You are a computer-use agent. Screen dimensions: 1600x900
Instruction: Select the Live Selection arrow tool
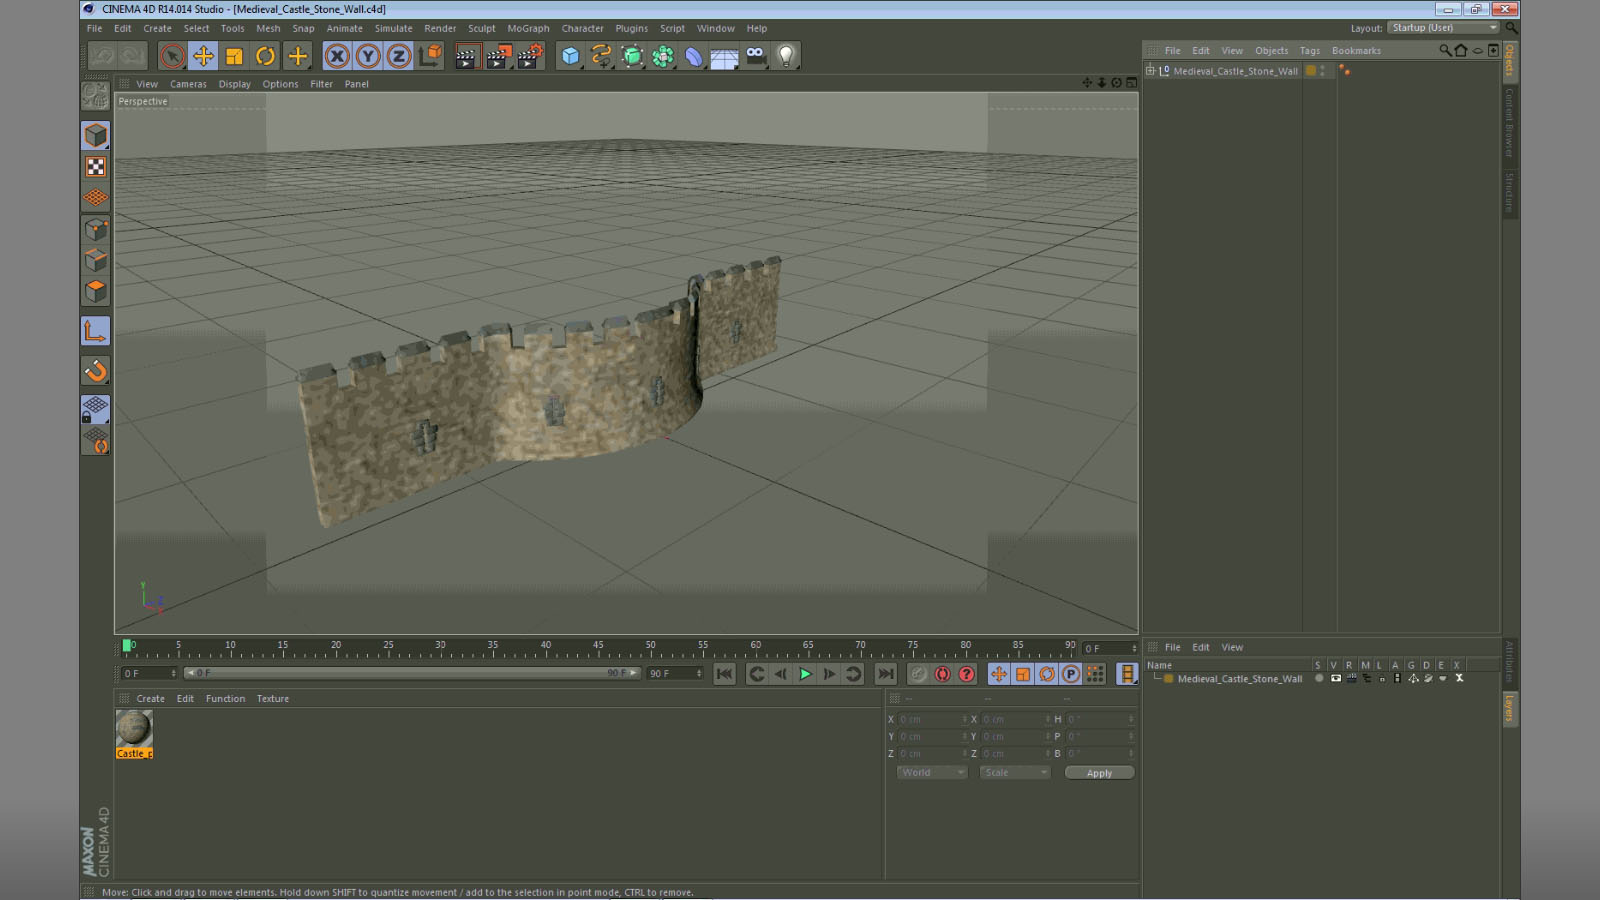click(x=172, y=56)
